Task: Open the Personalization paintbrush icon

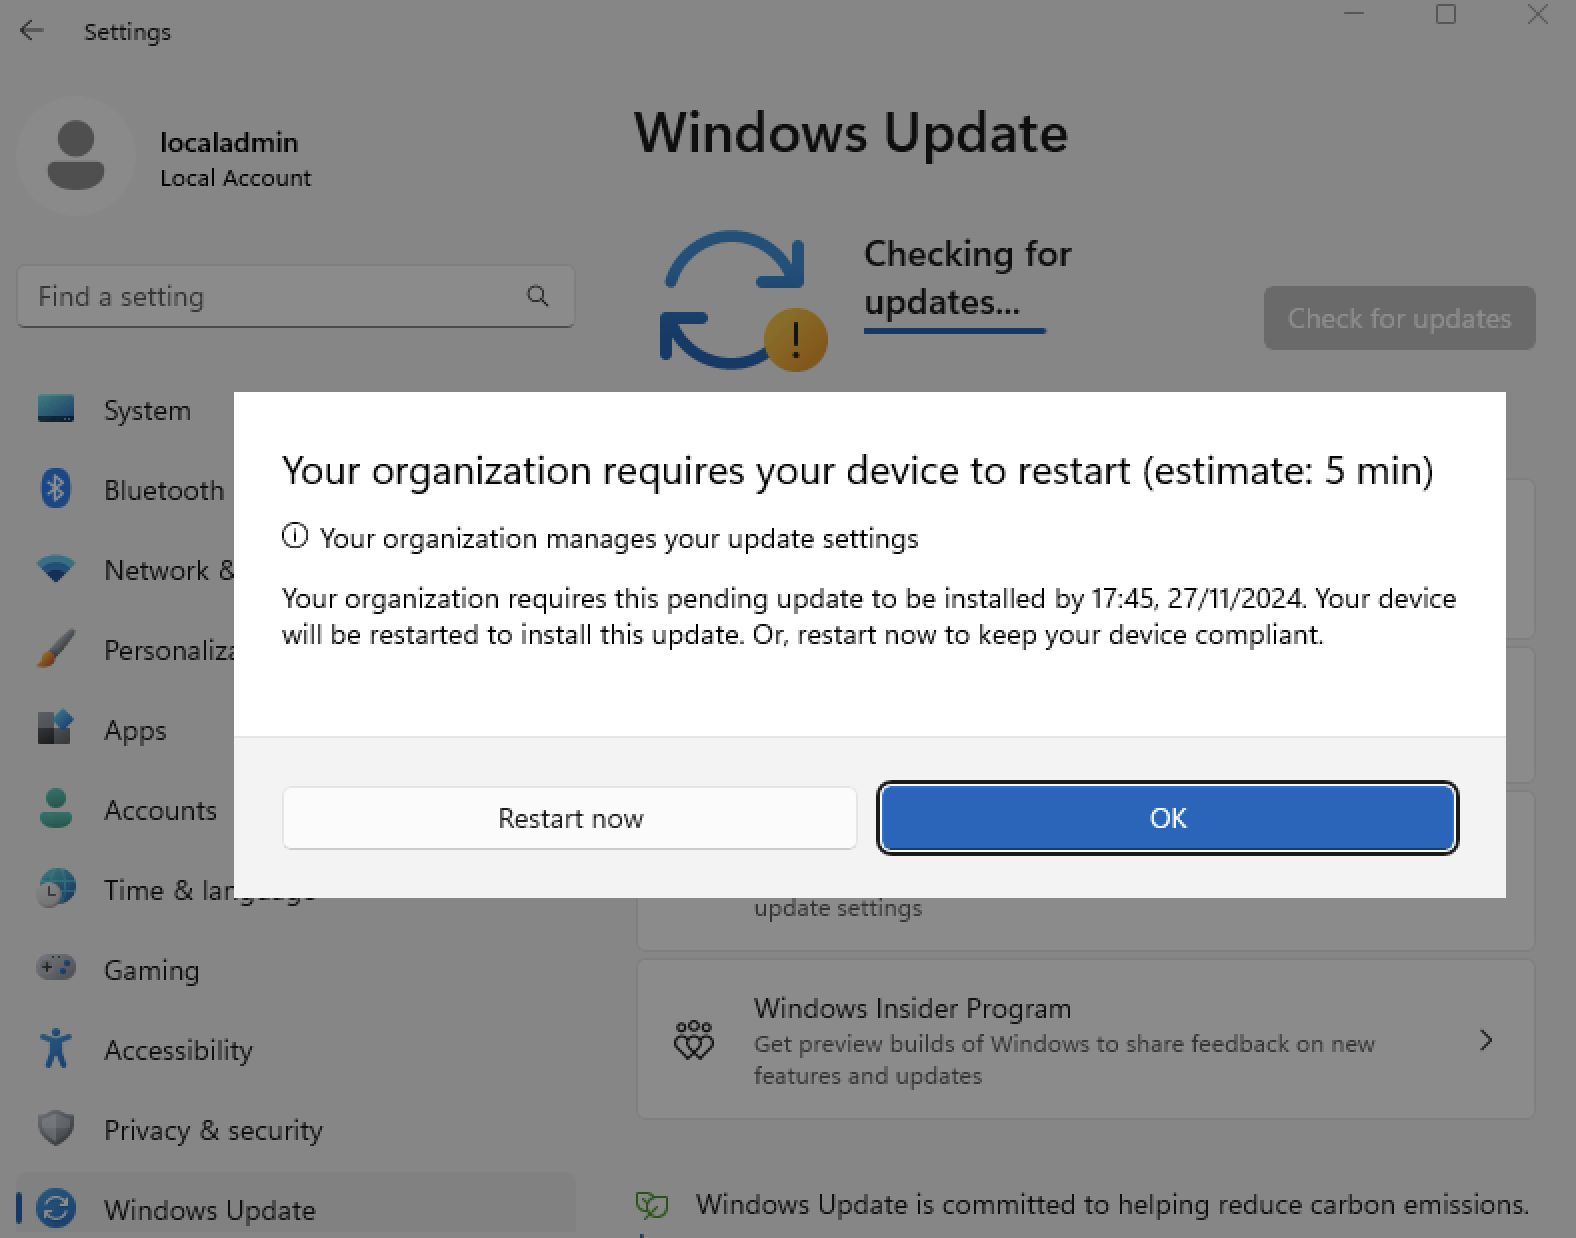Action: coord(56,649)
